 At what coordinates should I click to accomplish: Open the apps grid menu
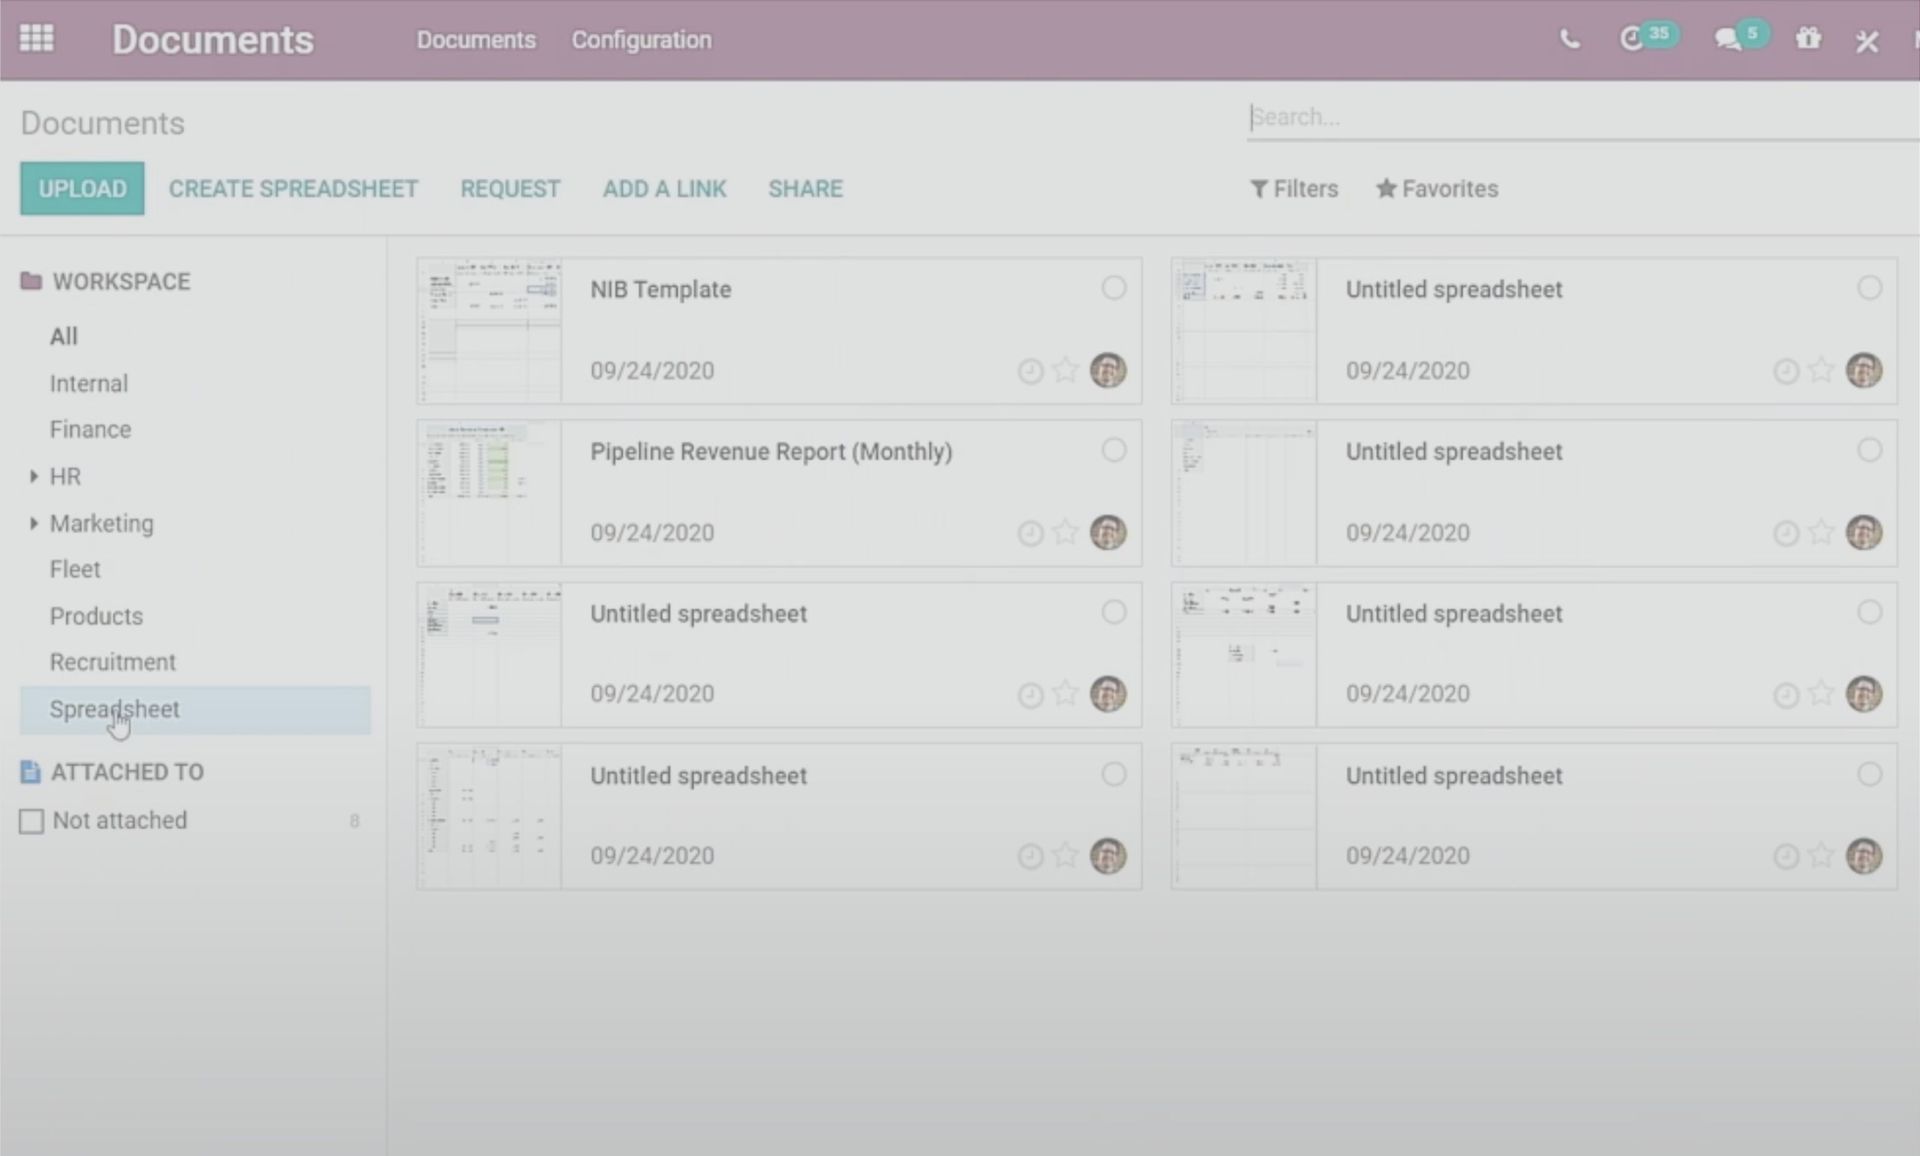click(36, 38)
